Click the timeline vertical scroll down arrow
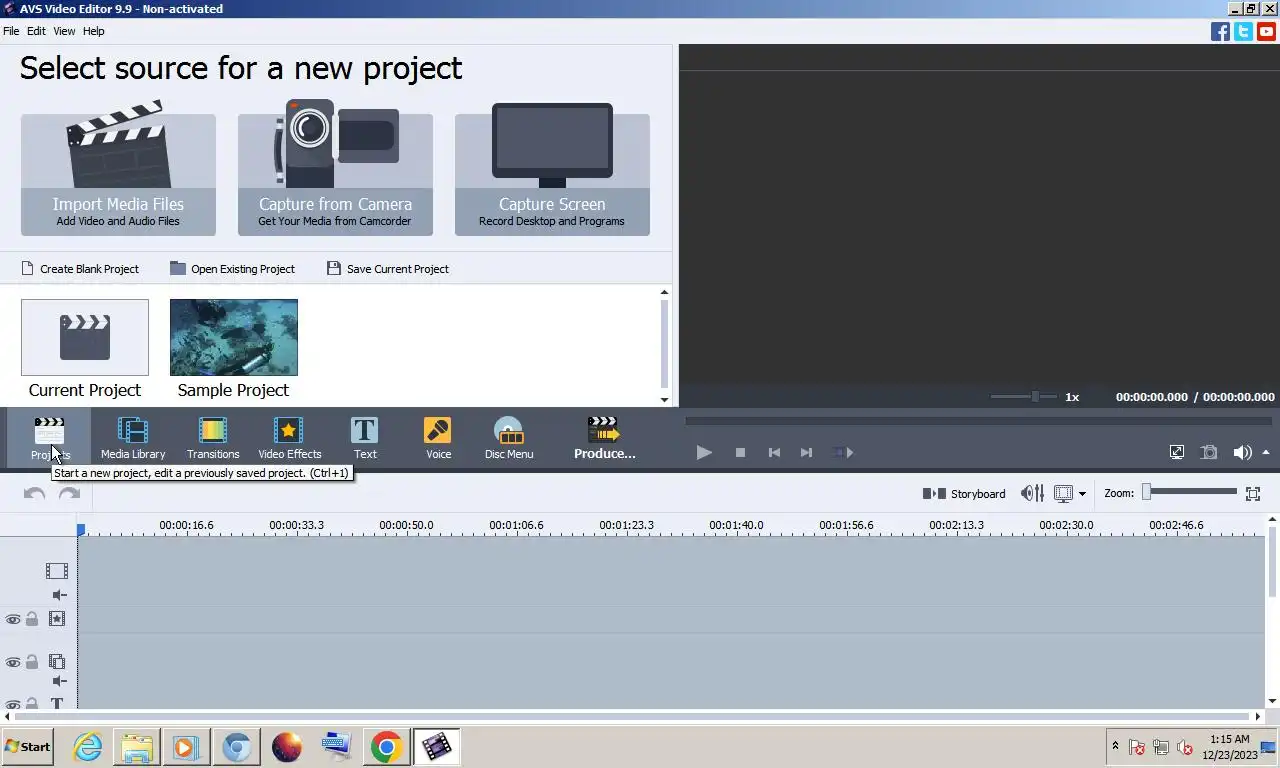Image resolution: width=1280 pixels, height=768 pixels. pyautogui.click(x=1272, y=701)
